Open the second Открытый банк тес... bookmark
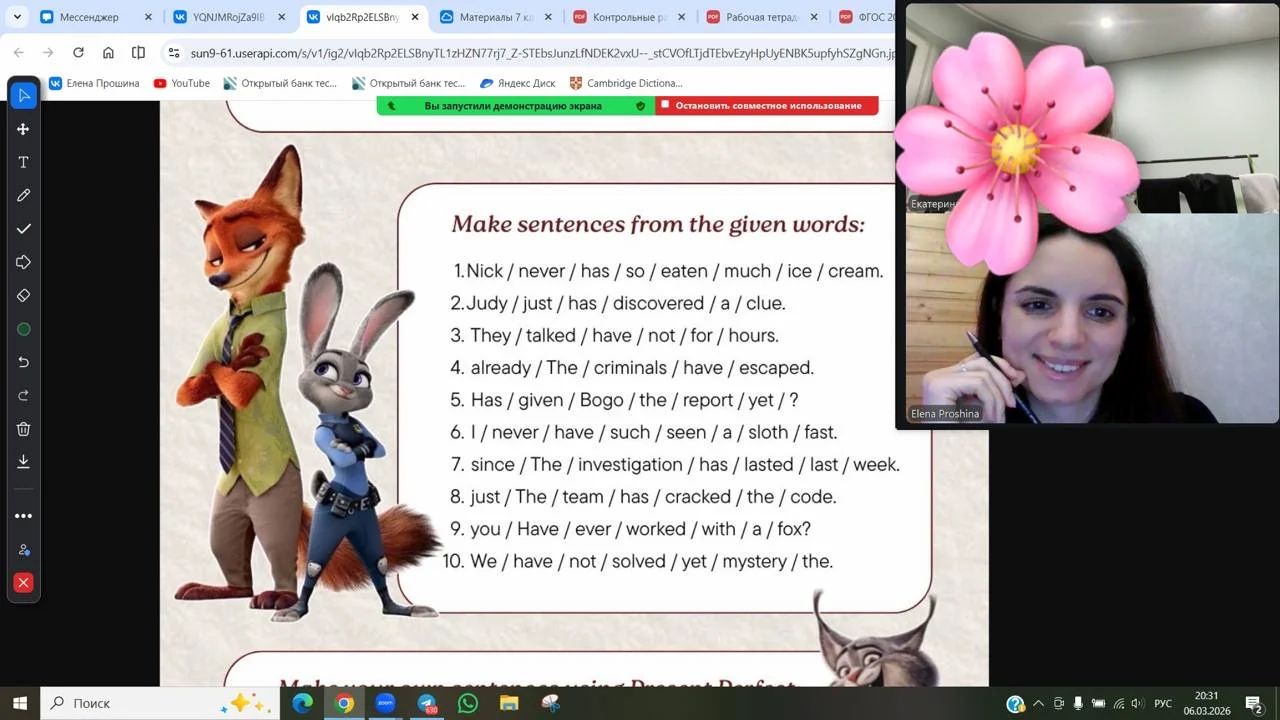The width and height of the screenshot is (1280, 720). [x=409, y=83]
